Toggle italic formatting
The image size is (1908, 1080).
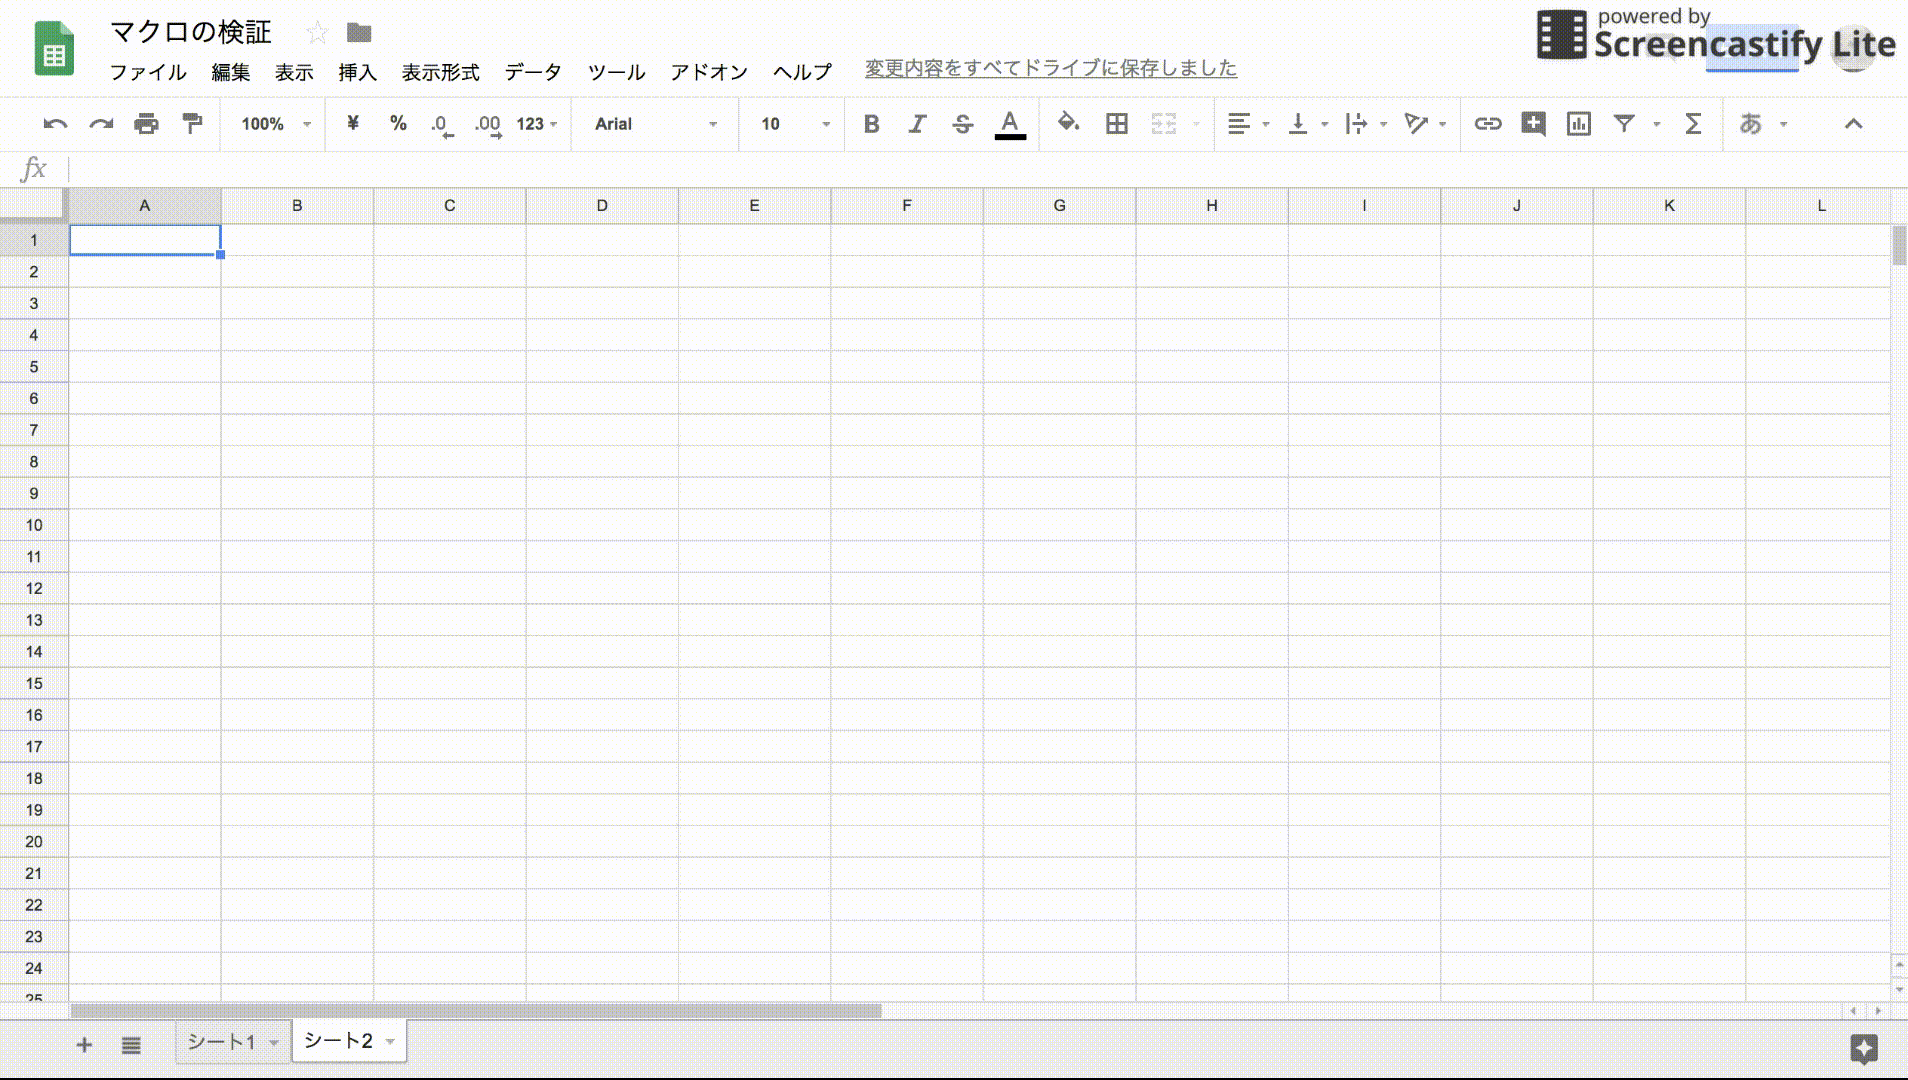point(917,124)
